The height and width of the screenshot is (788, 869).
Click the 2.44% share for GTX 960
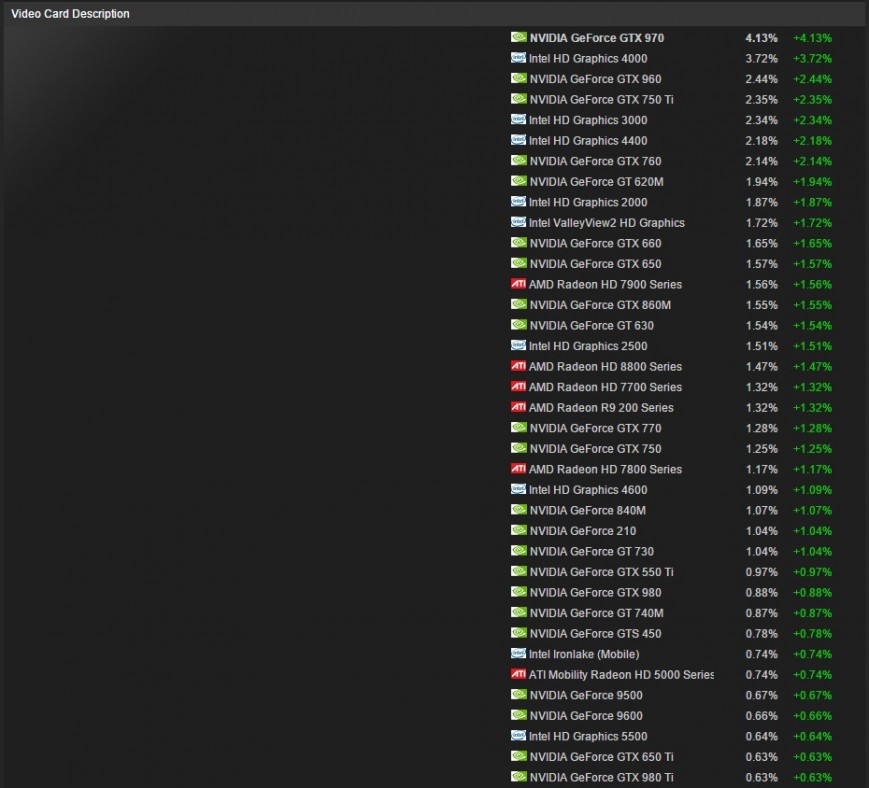point(761,79)
